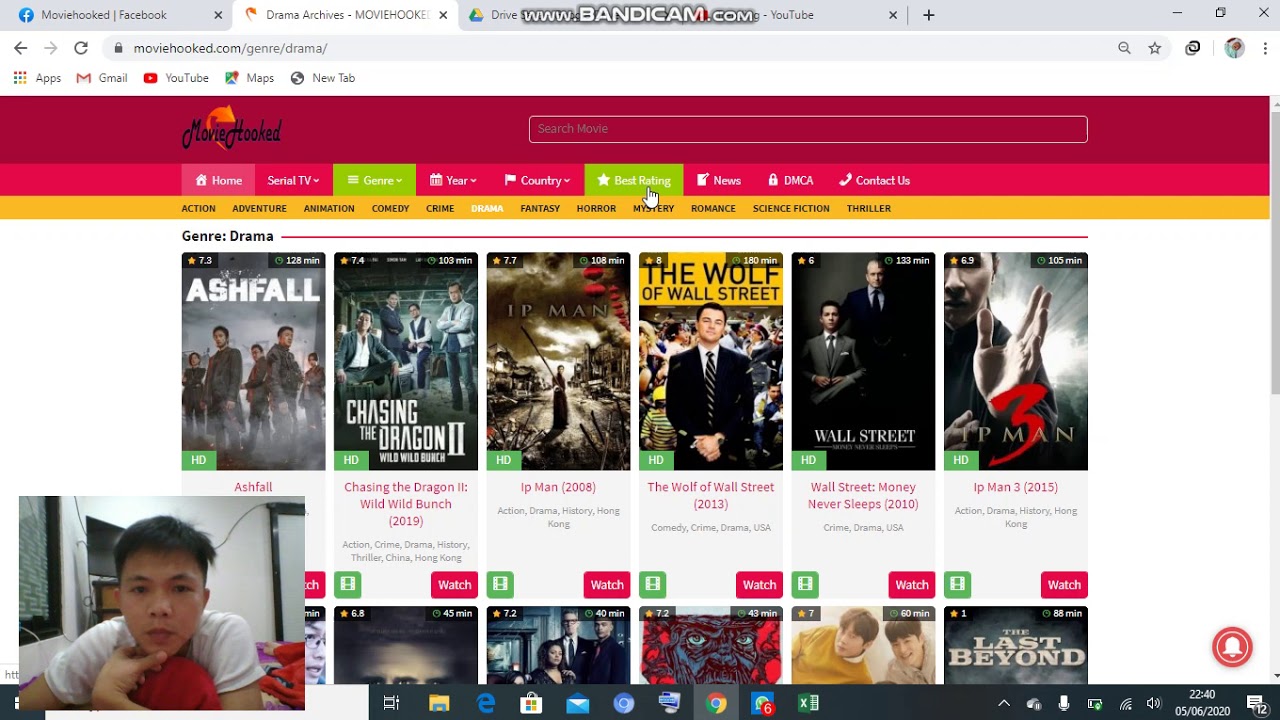1280x720 pixels.
Task: Select the ROMANCE genre link
Action: [713, 209]
